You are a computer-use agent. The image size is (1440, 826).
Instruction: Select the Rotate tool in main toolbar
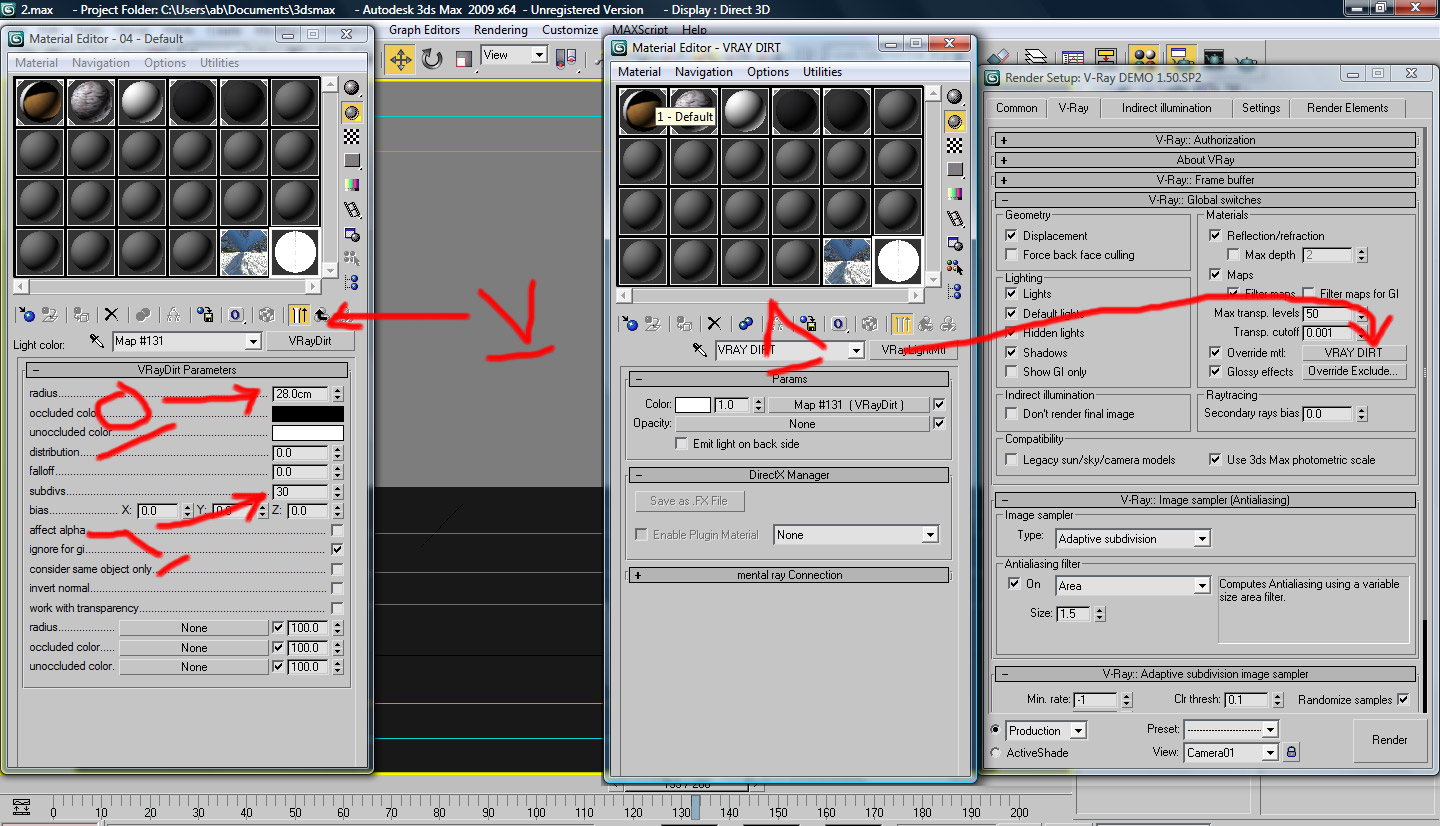coord(432,58)
